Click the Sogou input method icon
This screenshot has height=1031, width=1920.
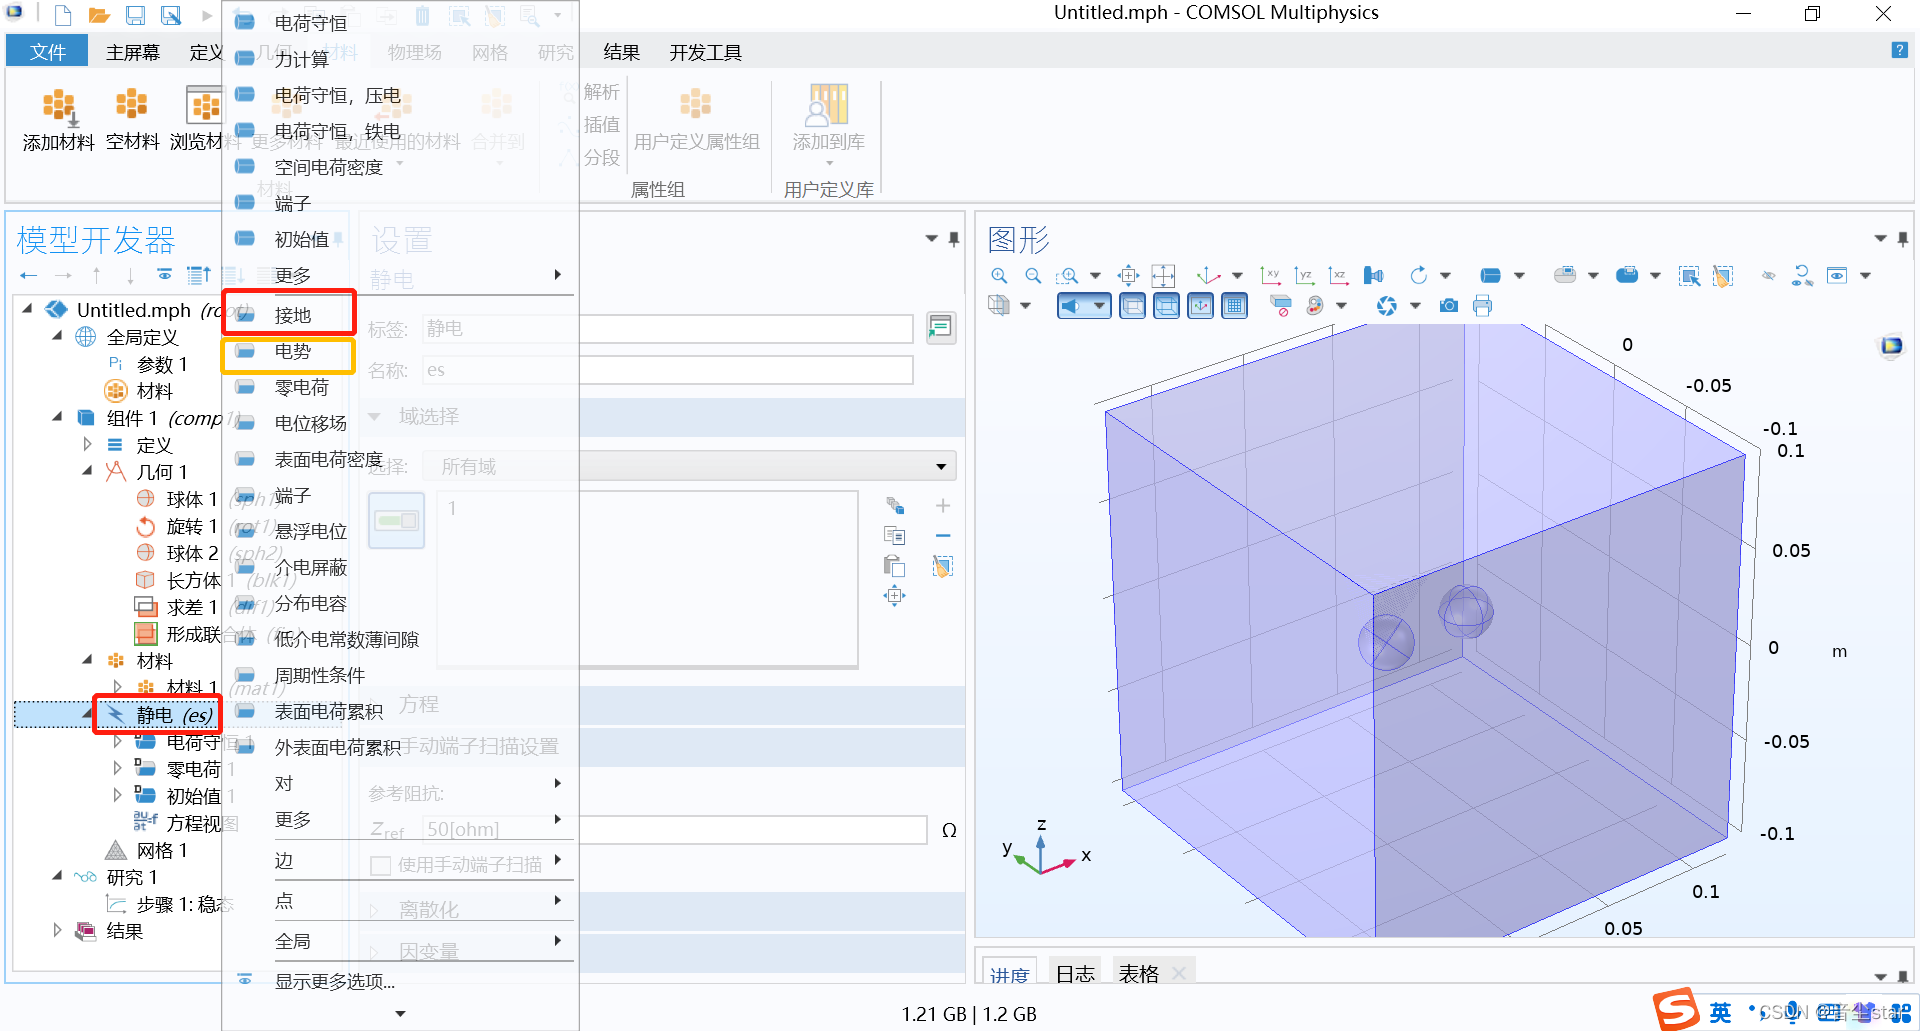coord(1675,1009)
